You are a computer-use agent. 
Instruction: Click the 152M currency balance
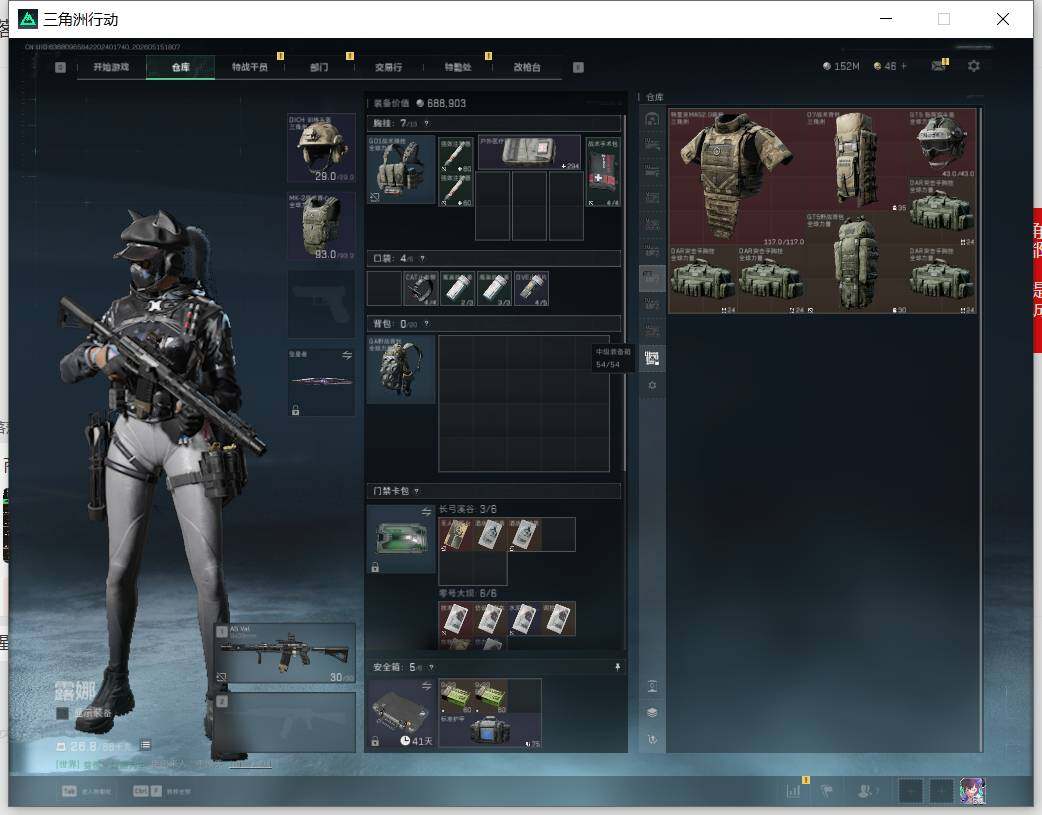click(x=841, y=66)
